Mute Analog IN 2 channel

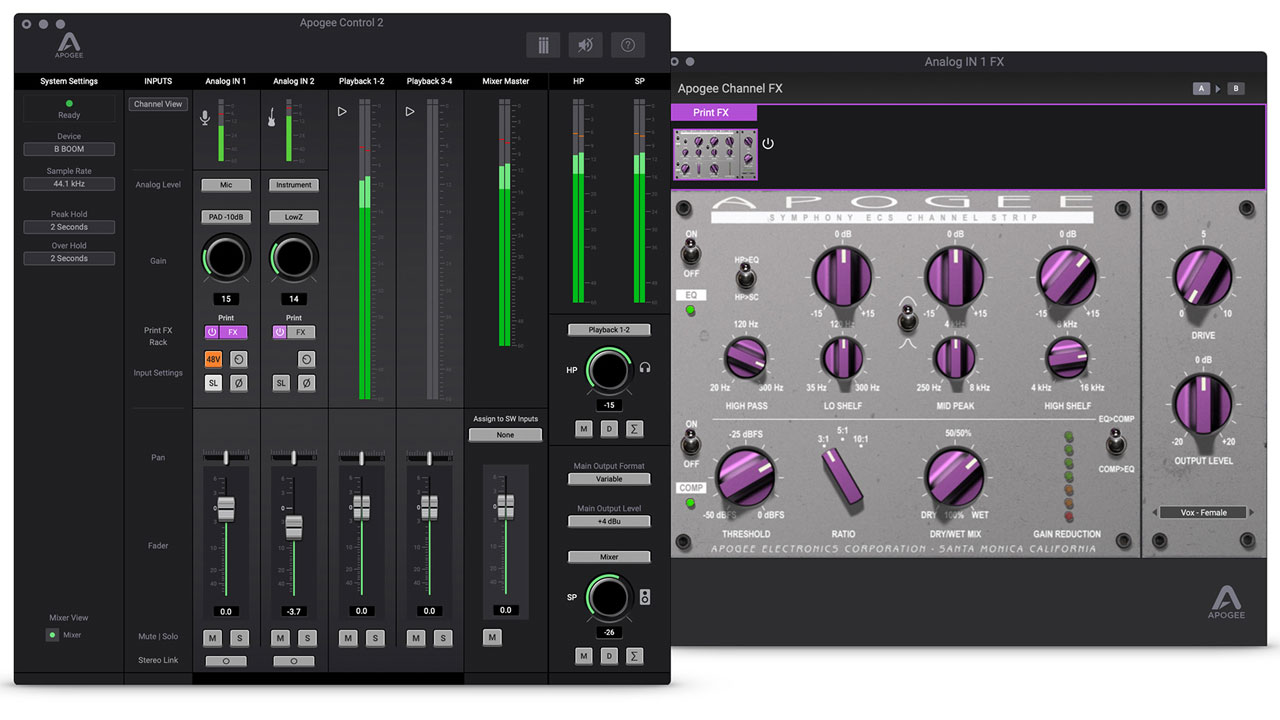tap(280, 638)
